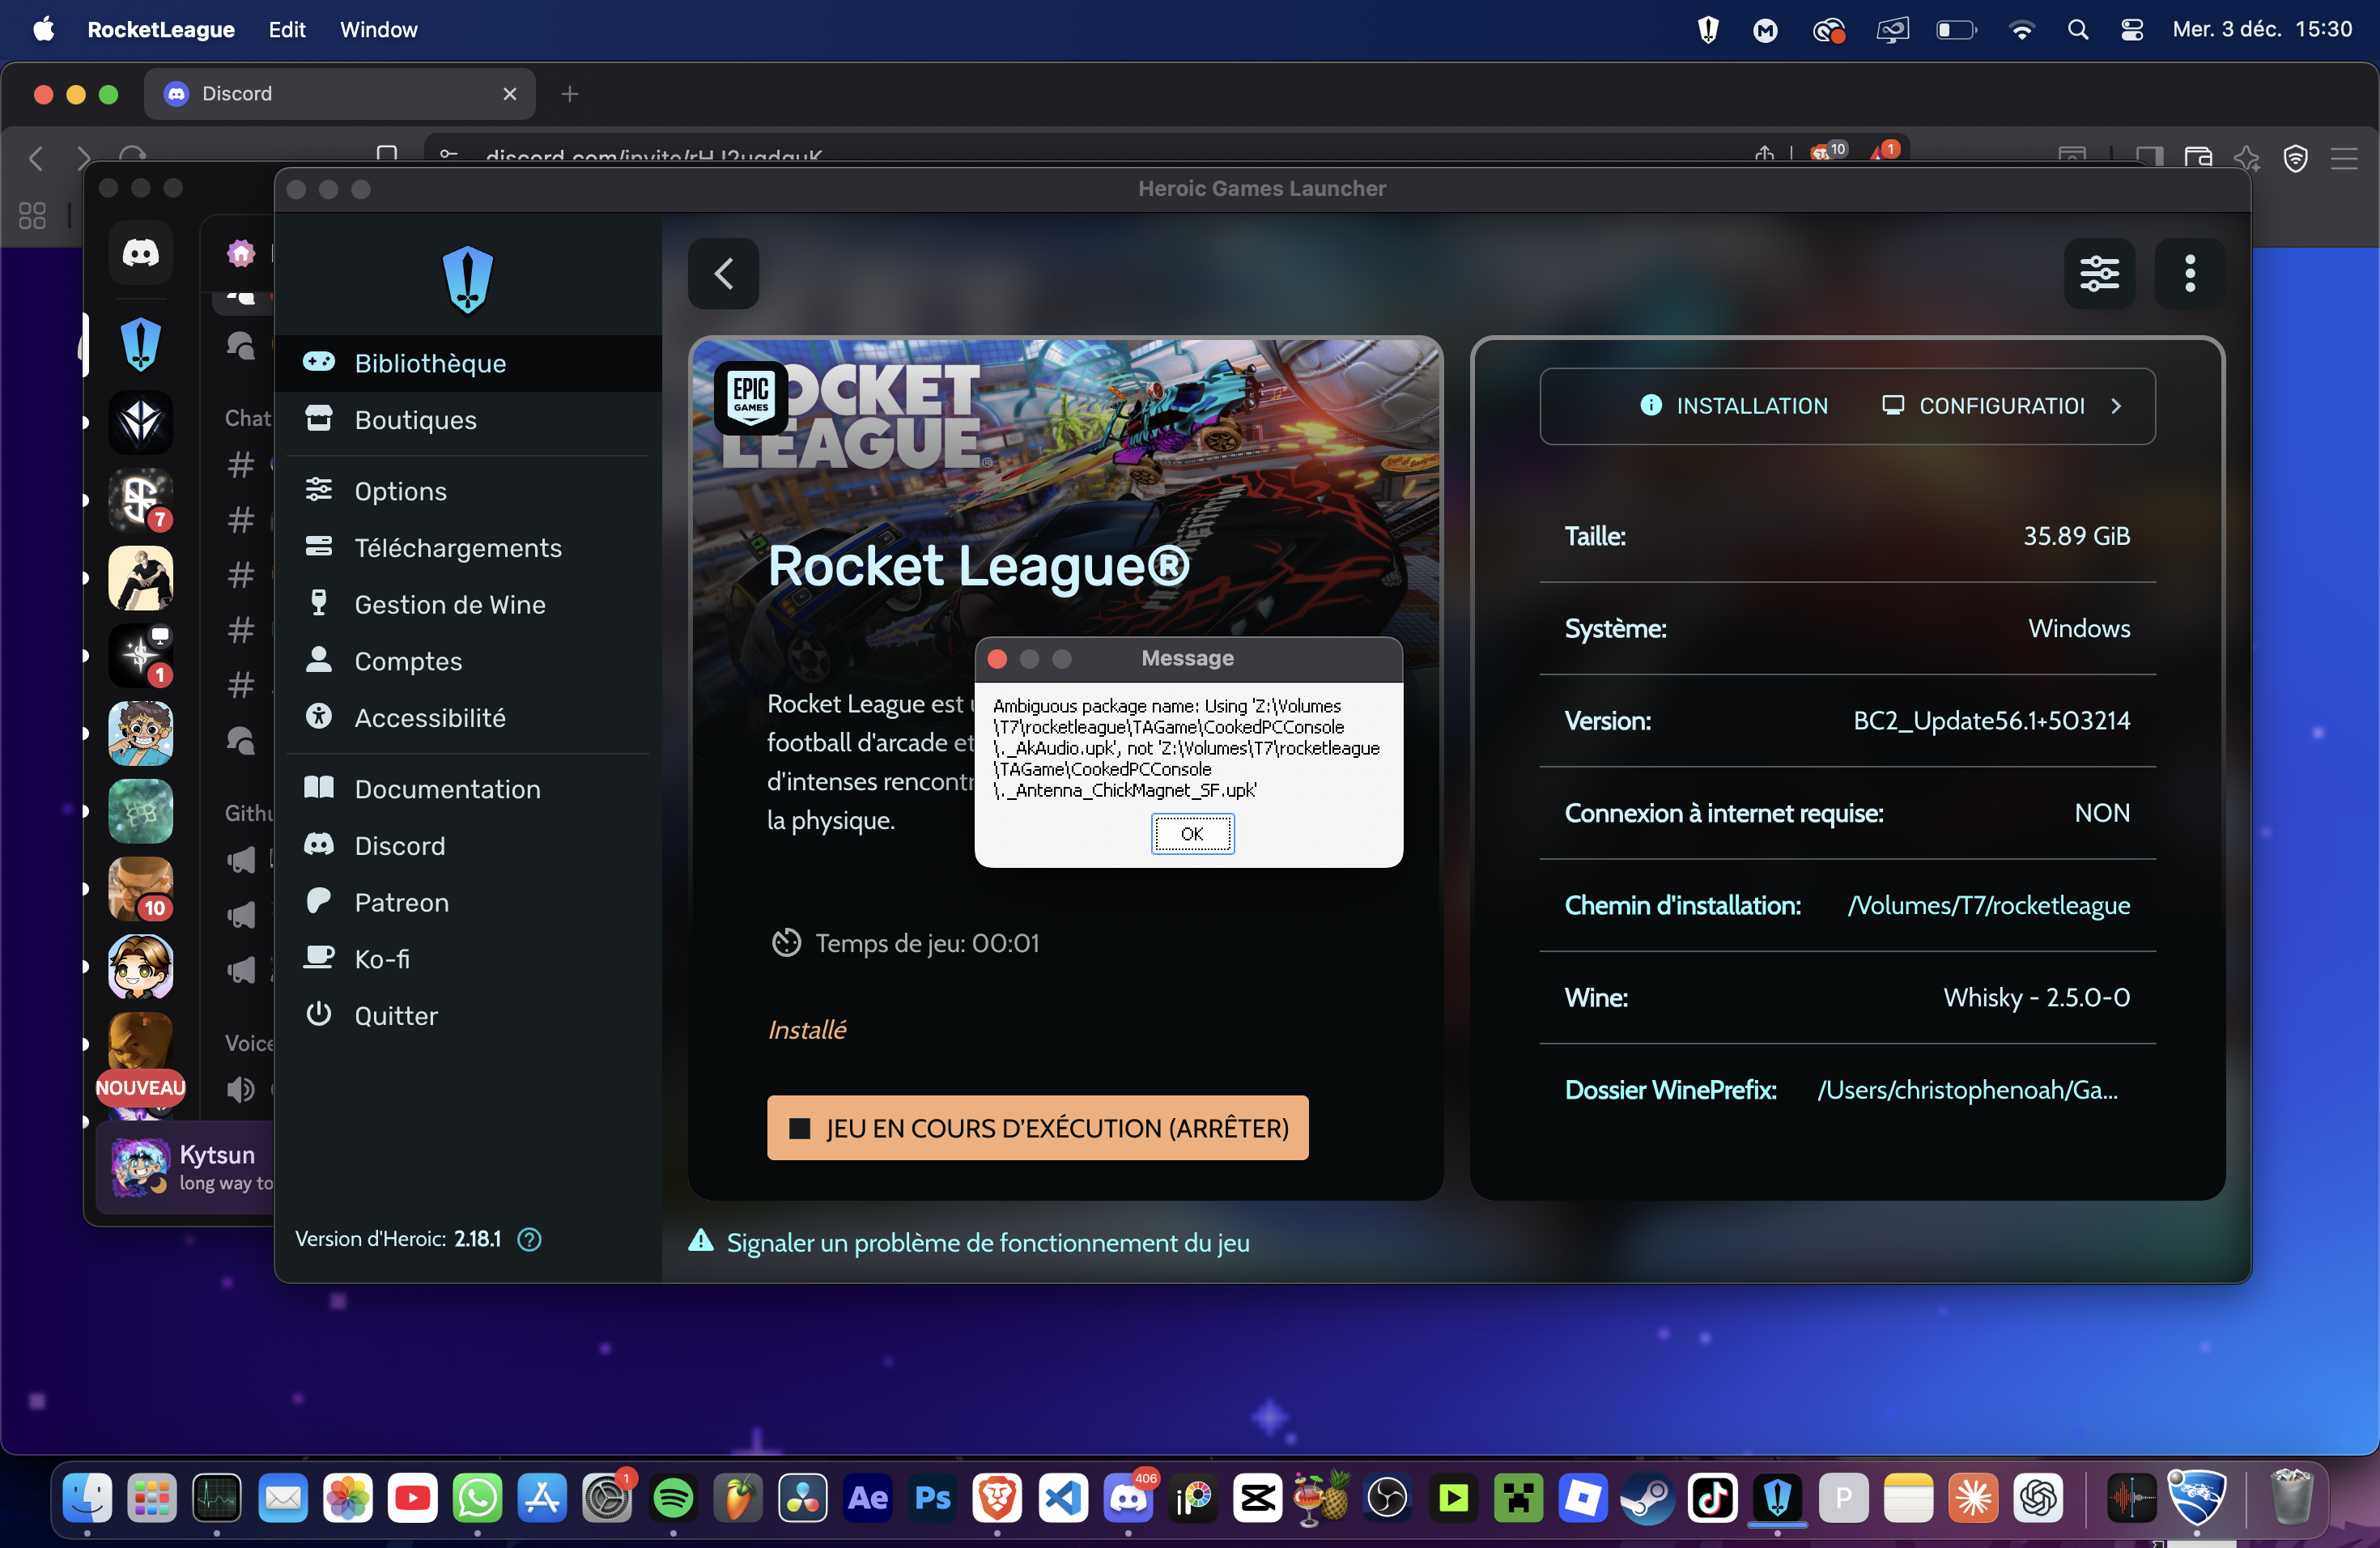Viewport: 2380px width, 1548px height.
Task: Expand the tabs chevron beside Configuration
Action: [2116, 406]
